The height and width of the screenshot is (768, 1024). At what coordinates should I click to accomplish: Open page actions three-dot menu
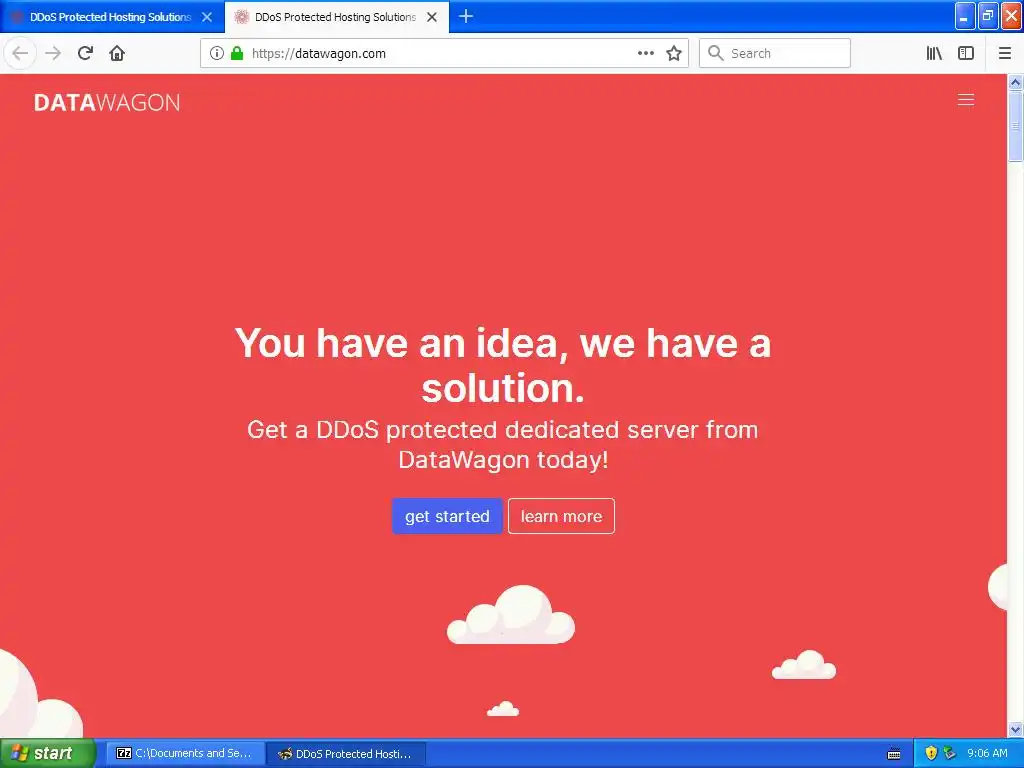pos(646,54)
